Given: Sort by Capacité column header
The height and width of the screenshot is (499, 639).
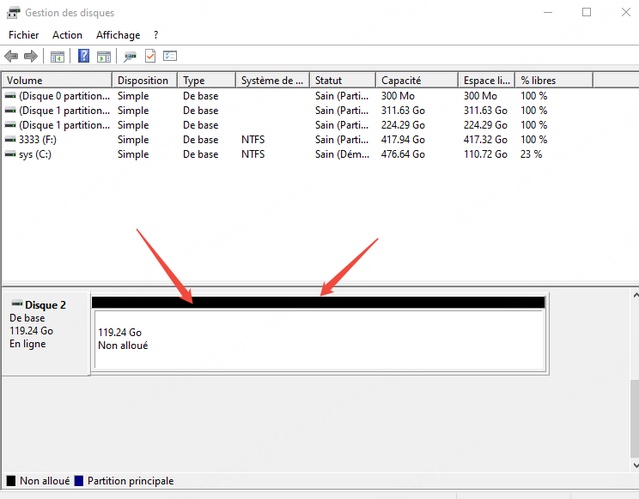Looking at the screenshot, I should pos(417,80).
